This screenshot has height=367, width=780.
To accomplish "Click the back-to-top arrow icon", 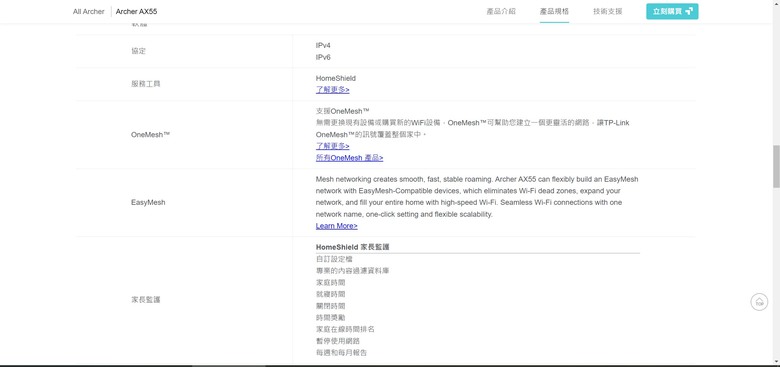I will (x=759, y=302).
